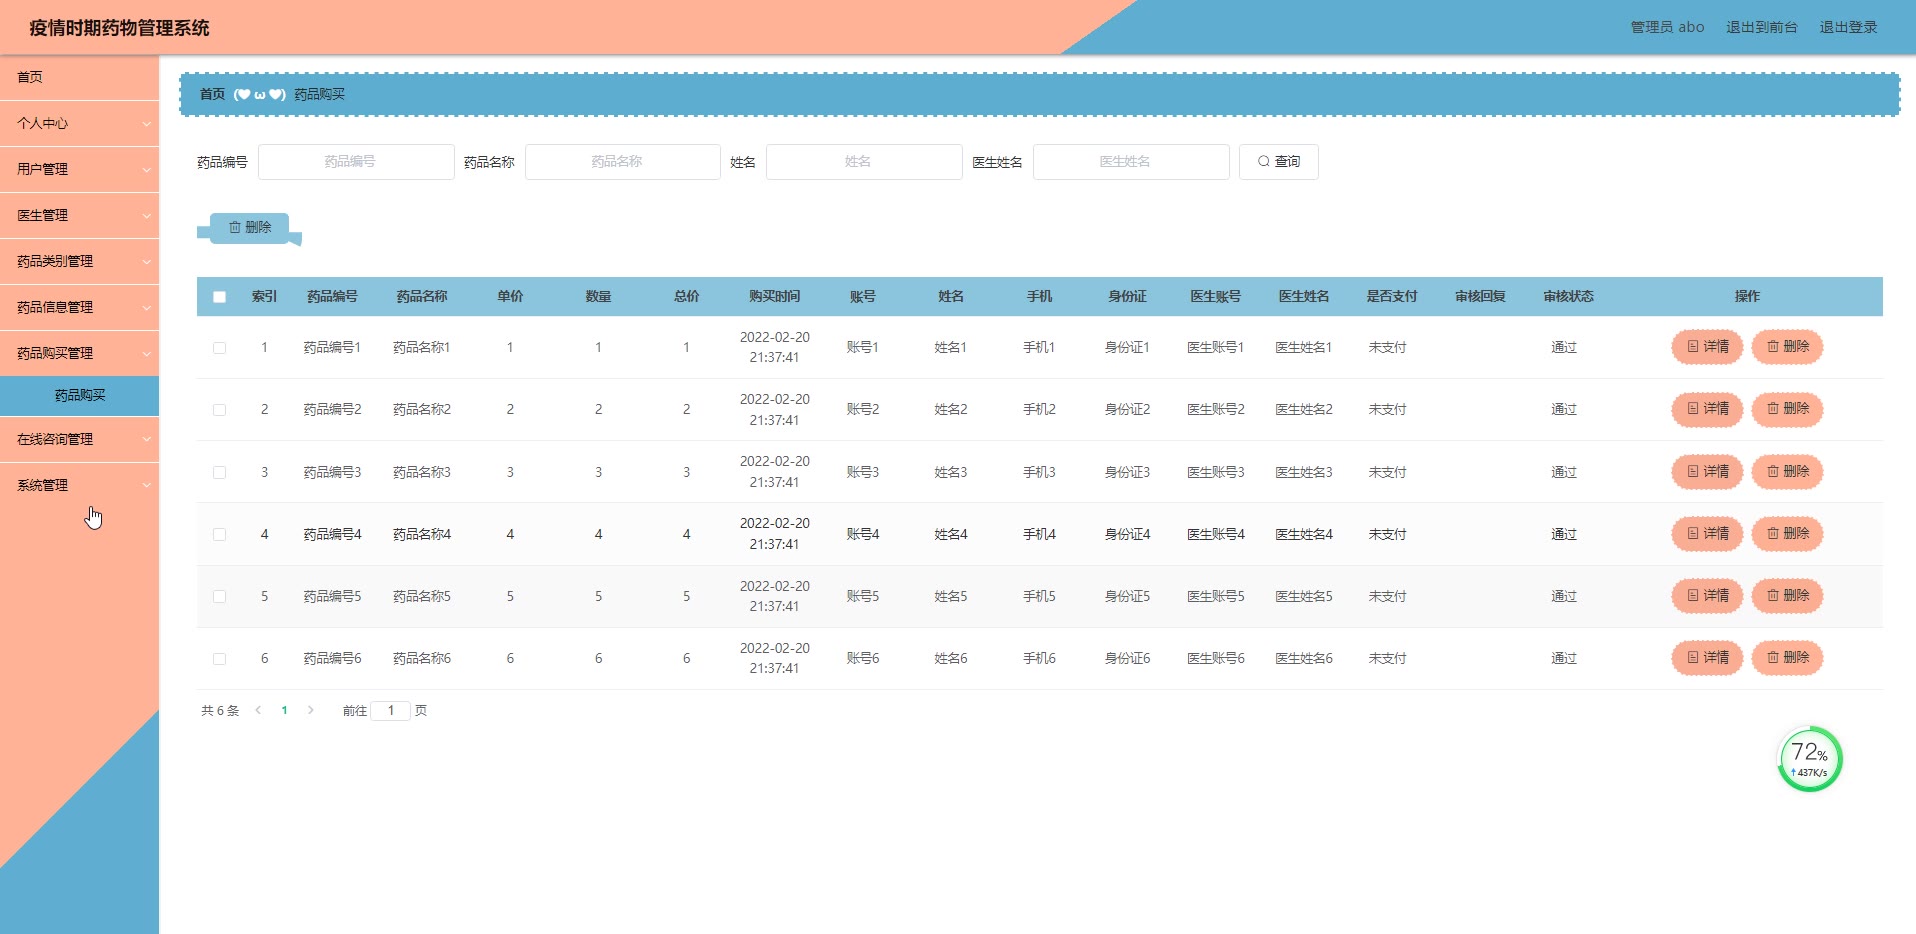This screenshot has width=1916, height=934.
Task: Click trash icon for row 药品编号6
Action: pos(1773,658)
